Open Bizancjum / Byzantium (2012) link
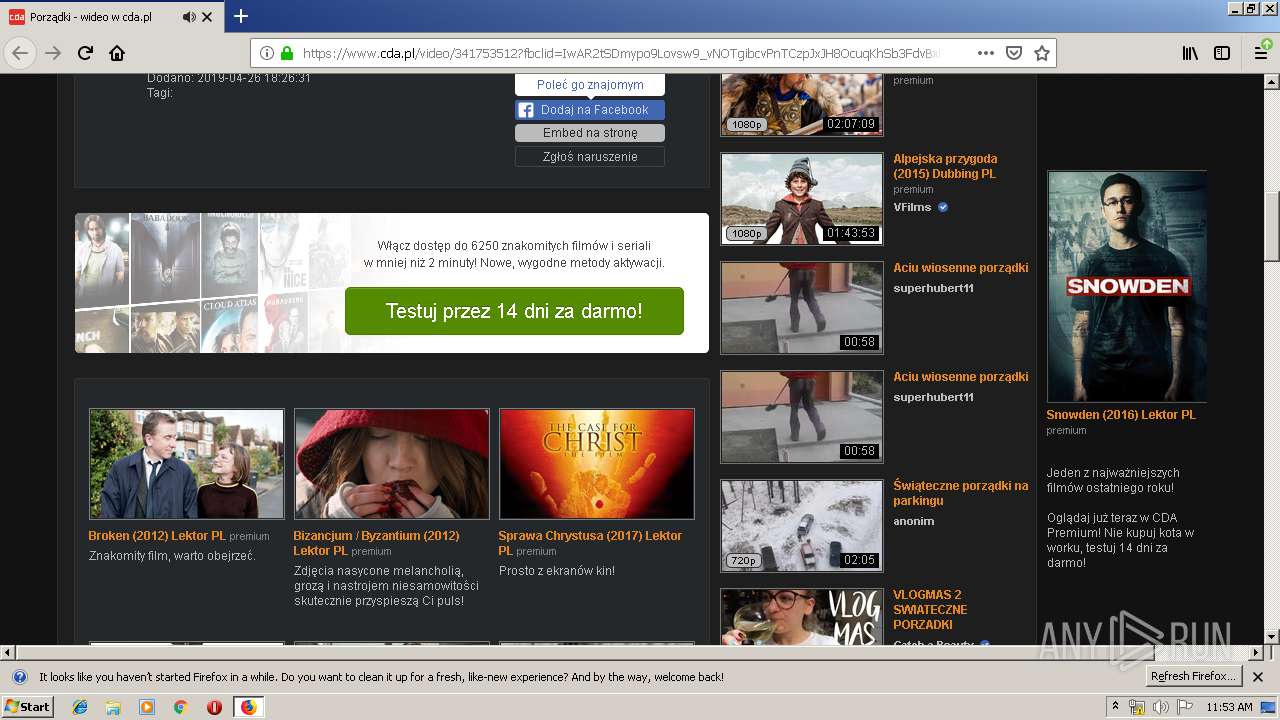Image resolution: width=1280 pixels, height=720 pixels. [376, 543]
